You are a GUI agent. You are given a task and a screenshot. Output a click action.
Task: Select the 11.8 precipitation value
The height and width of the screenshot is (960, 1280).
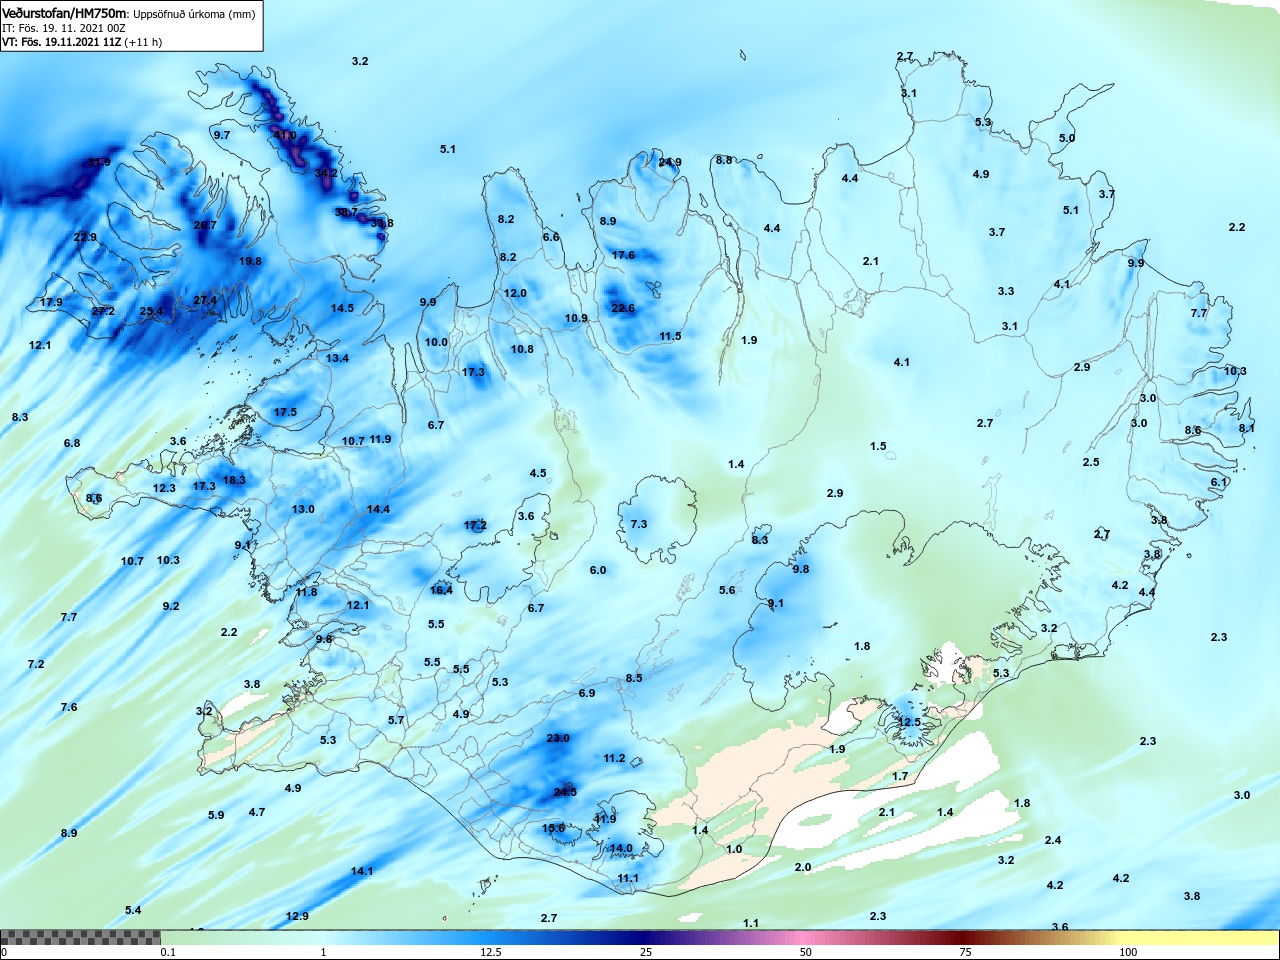tap(306, 592)
